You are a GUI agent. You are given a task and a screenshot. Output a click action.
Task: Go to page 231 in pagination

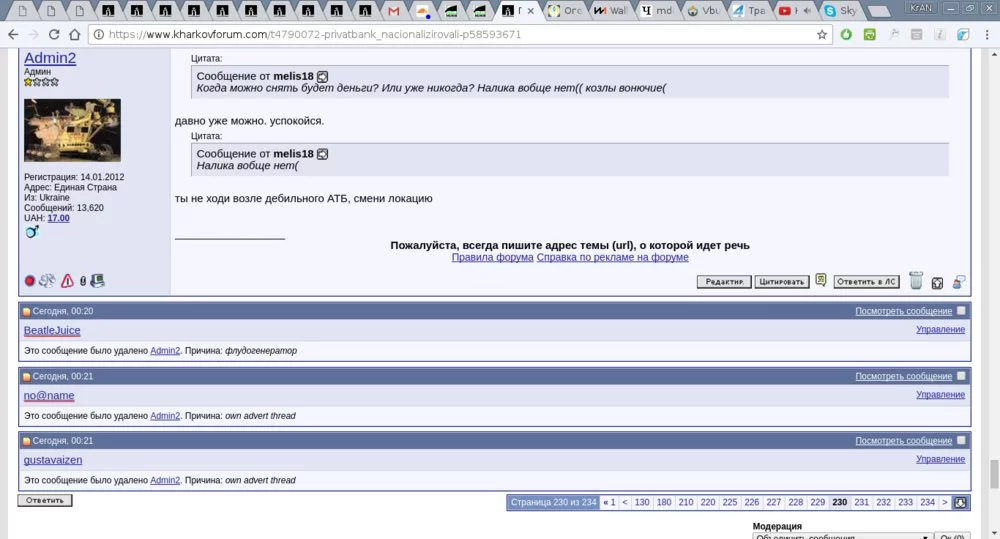coord(861,503)
